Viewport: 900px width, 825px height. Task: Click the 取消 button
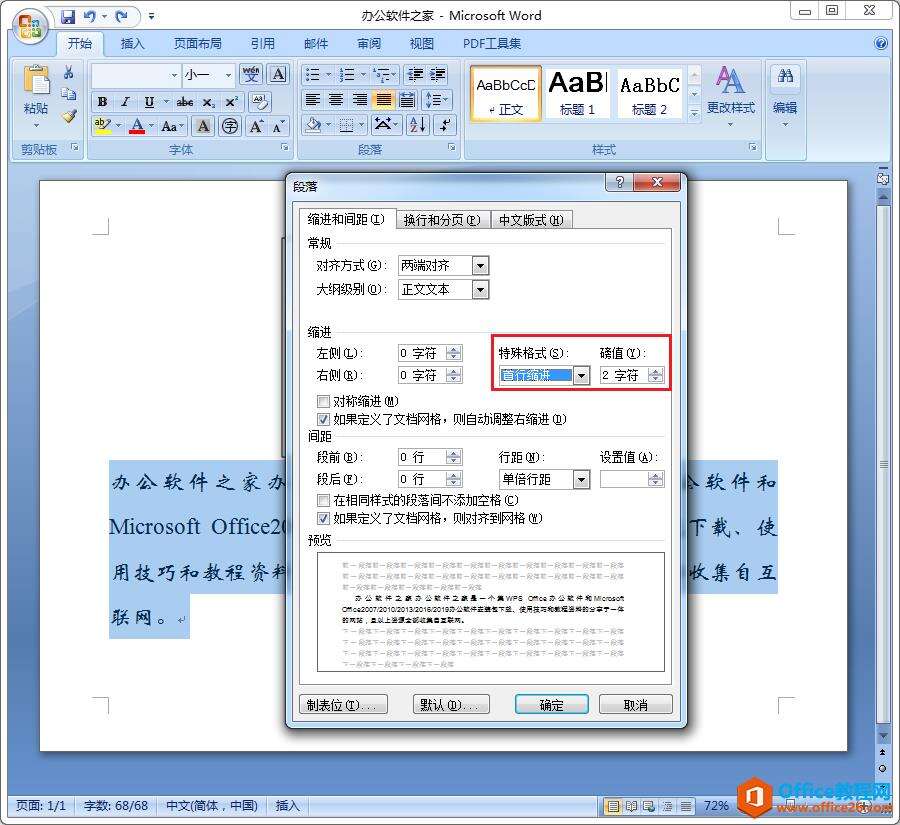pyautogui.click(x=635, y=704)
